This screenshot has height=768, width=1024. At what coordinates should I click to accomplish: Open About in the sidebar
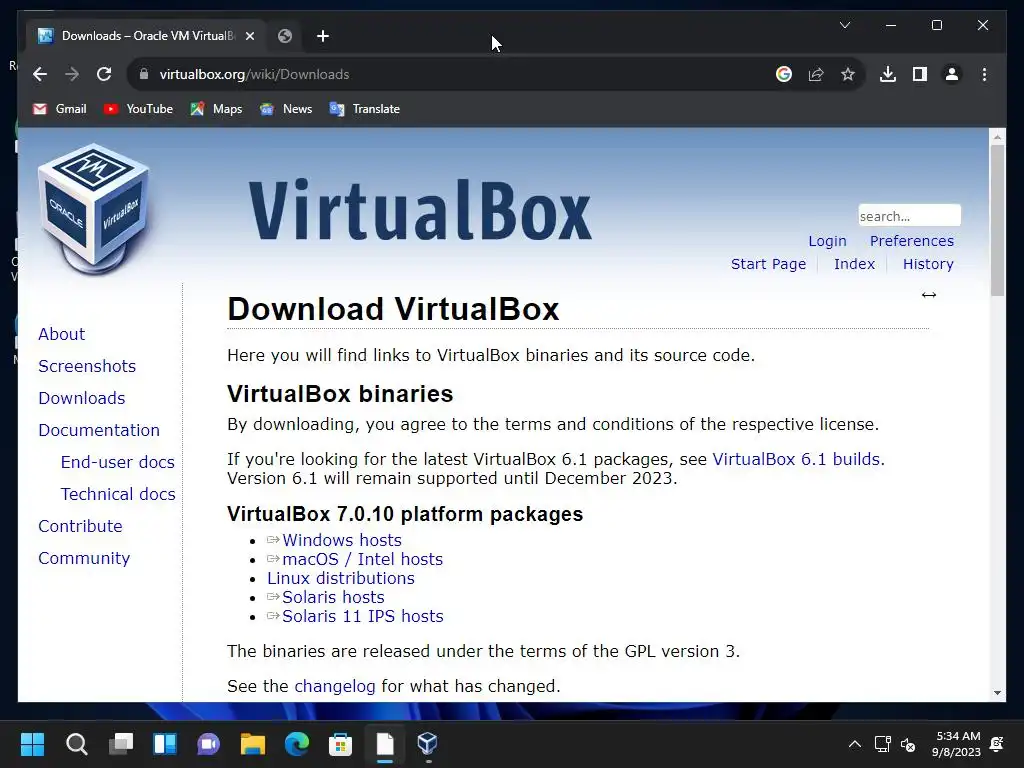click(x=61, y=334)
